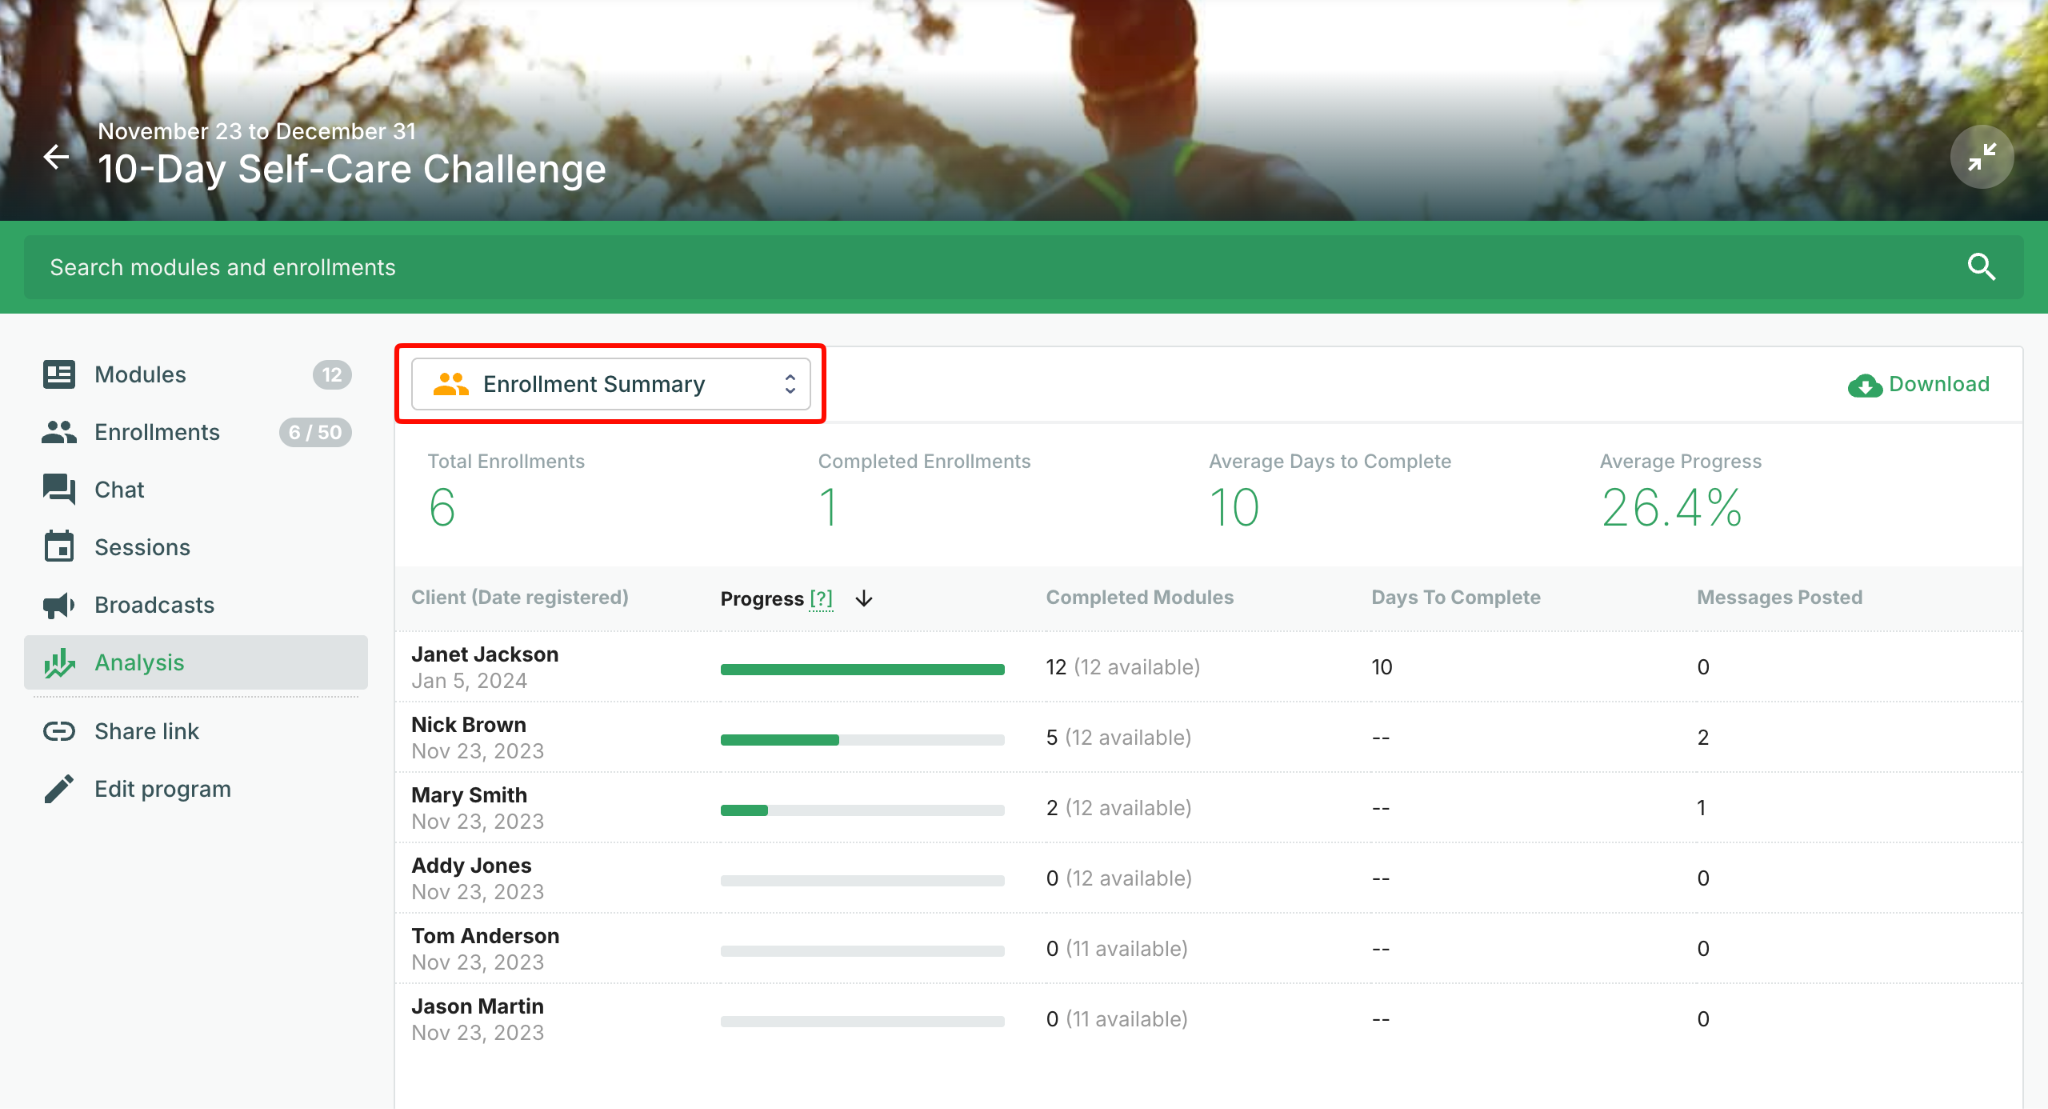Click the back arrow icon in header
The width and height of the screenshot is (2048, 1109).
(56, 156)
